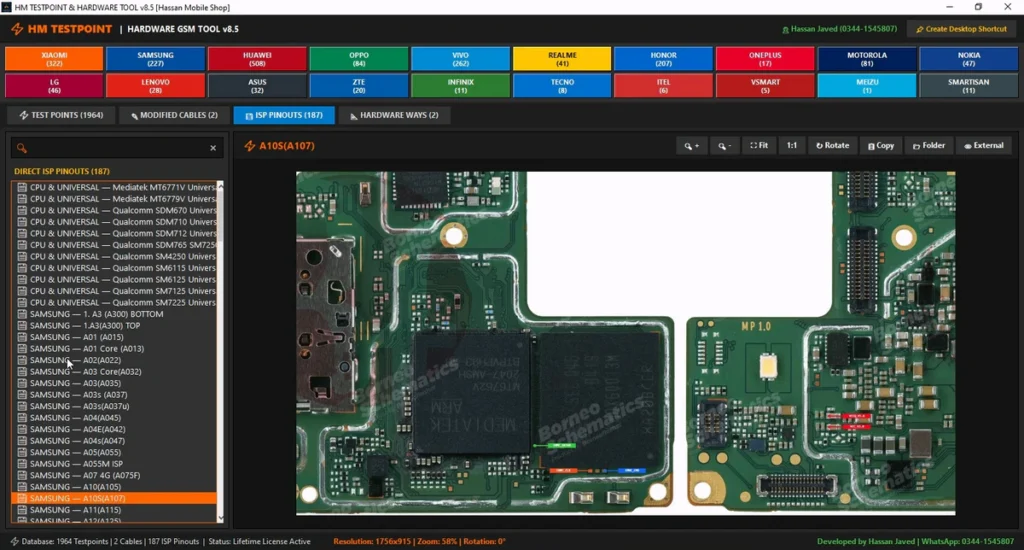Click the document icon beside SAMSUNG A04(A045)
Image resolution: width=1024 pixels, height=550 pixels.
point(22,418)
